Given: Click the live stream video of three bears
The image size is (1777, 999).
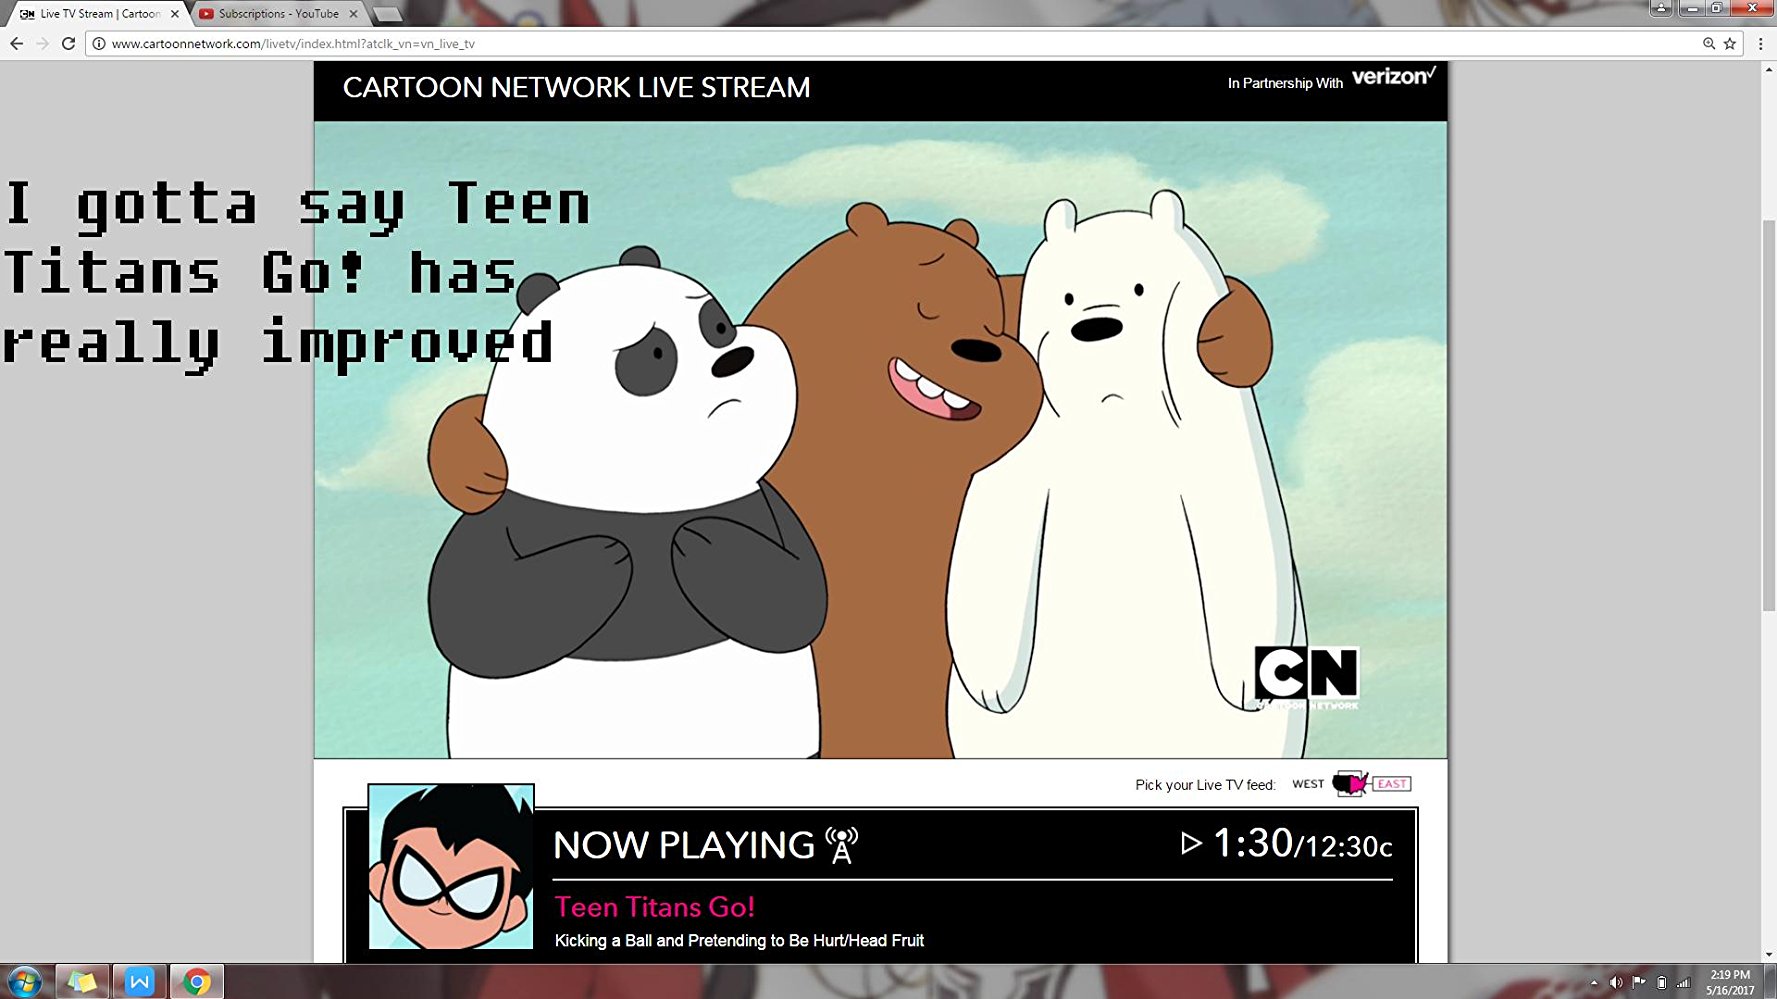Looking at the screenshot, I should 880,440.
